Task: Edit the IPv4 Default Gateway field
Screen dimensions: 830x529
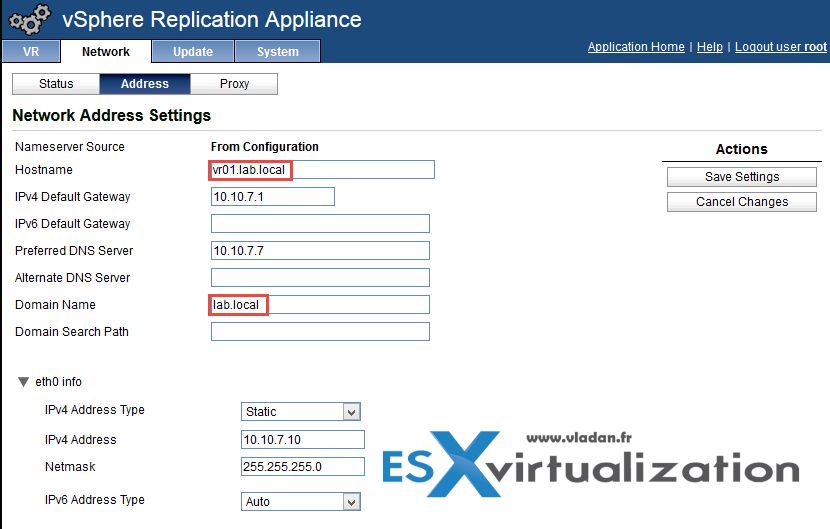Action: pos(273,196)
